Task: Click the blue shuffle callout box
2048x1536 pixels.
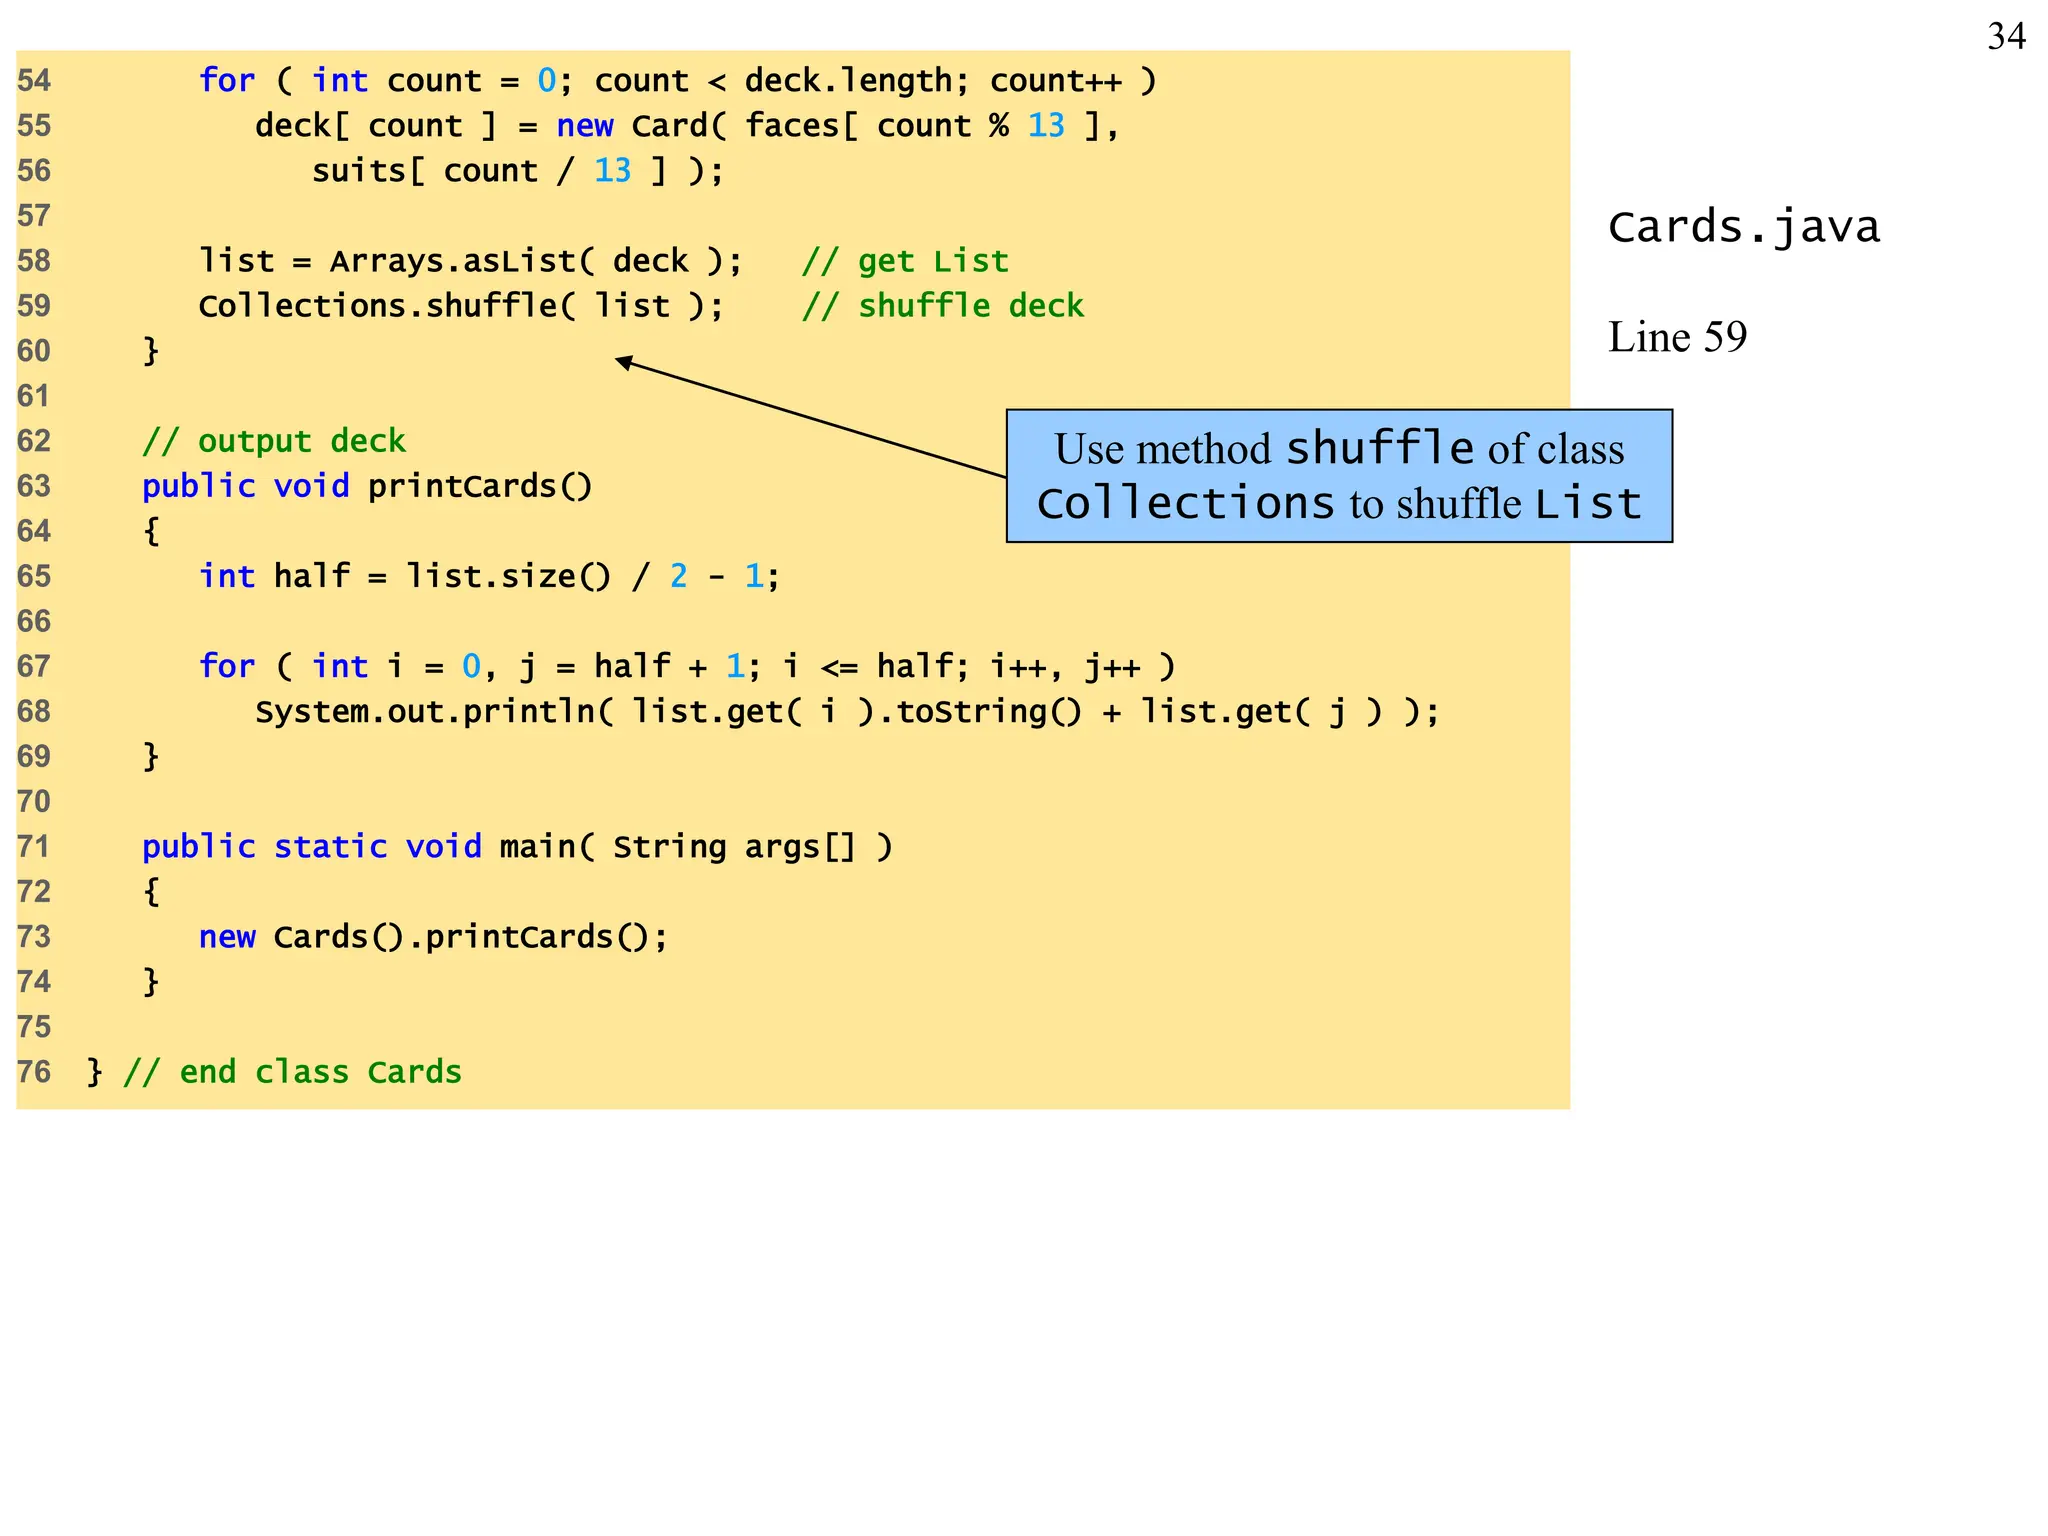Action: pyautogui.click(x=1338, y=476)
